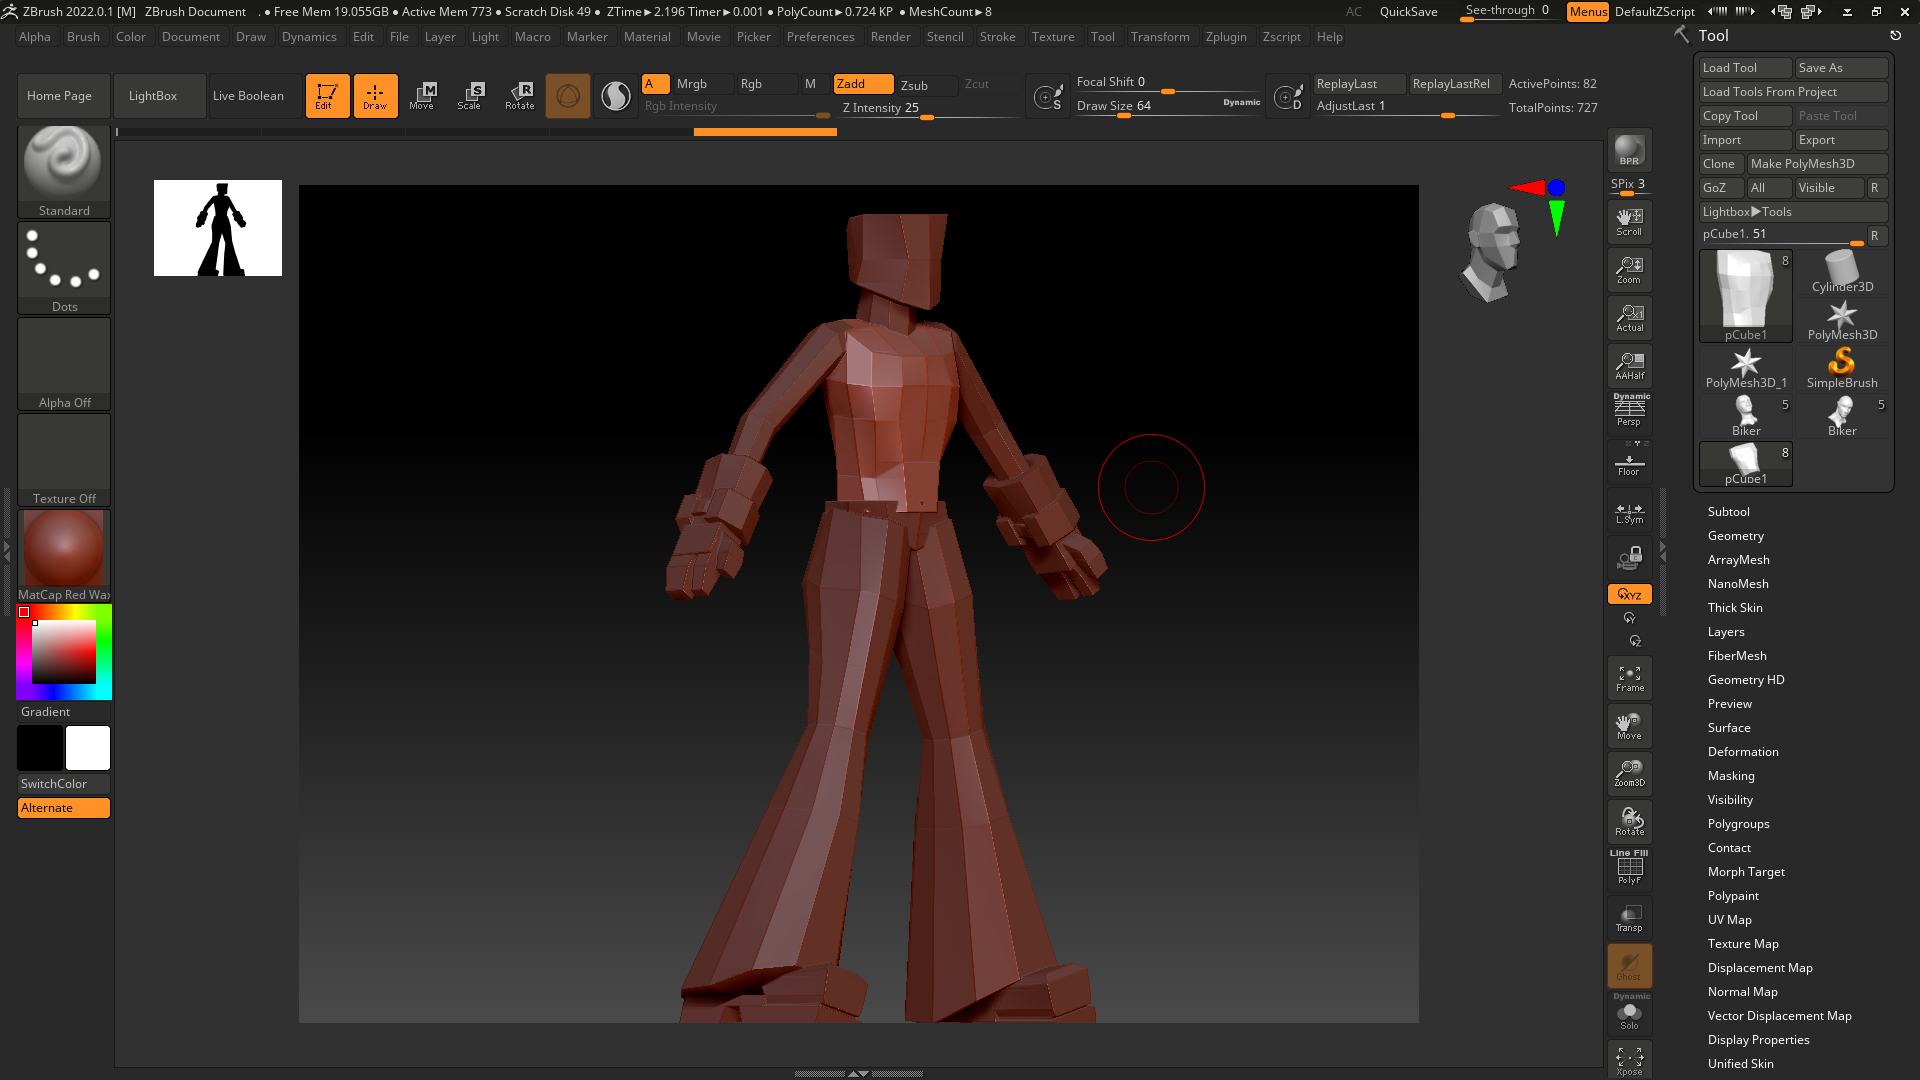Toggle Persp perspective mode

[x=1629, y=412]
